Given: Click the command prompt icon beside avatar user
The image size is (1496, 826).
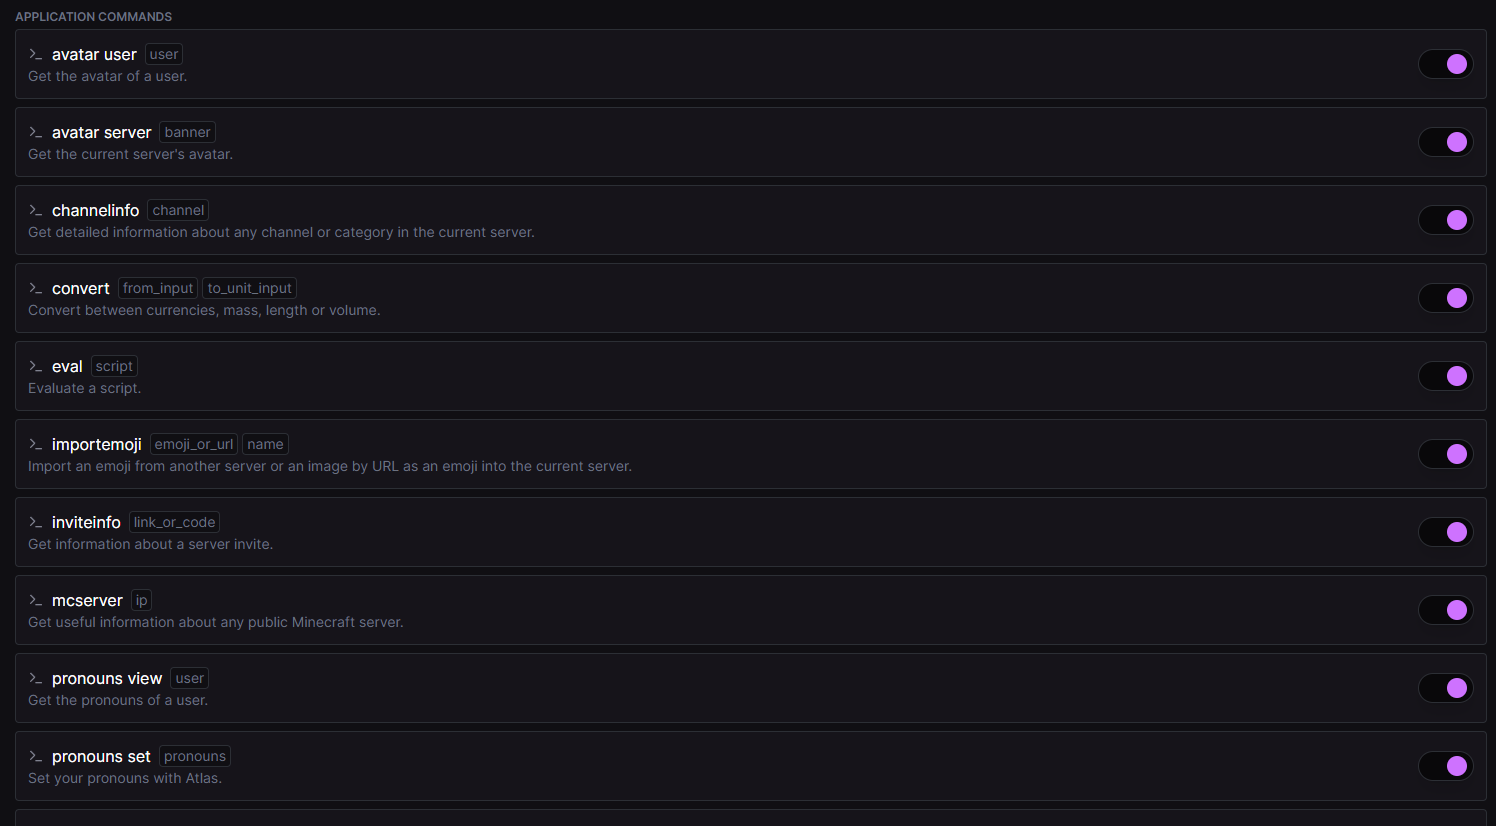Looking at the screenshot, I should pyautogui.click(x=36, y=55).
